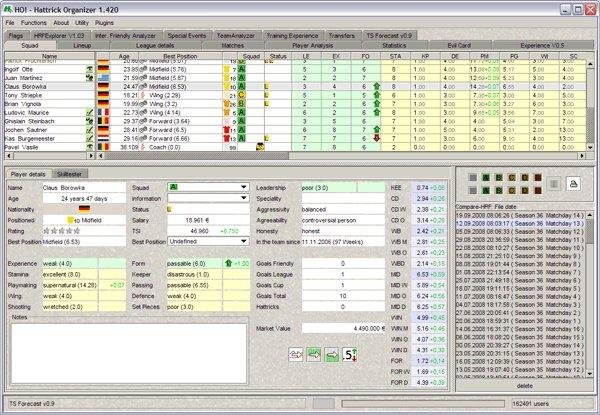Click inside the Notes text area
This screenshot has width=600, height=415.
point(129,353)
